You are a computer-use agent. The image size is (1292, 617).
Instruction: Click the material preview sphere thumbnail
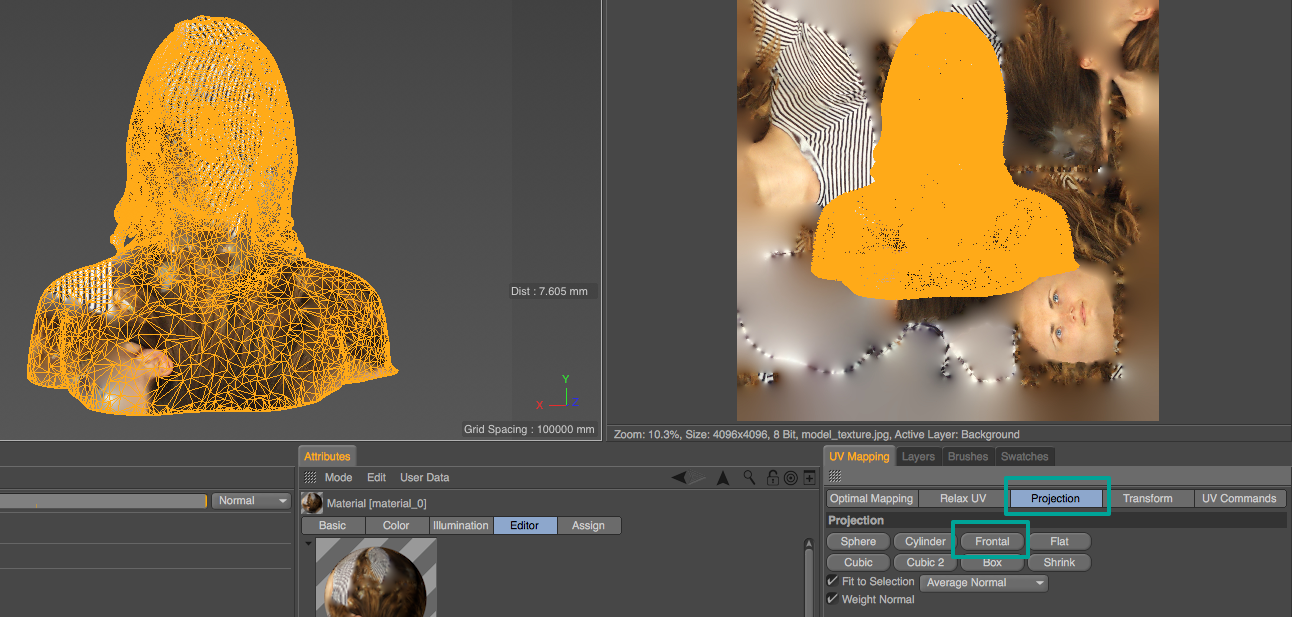tap(376, 577)
